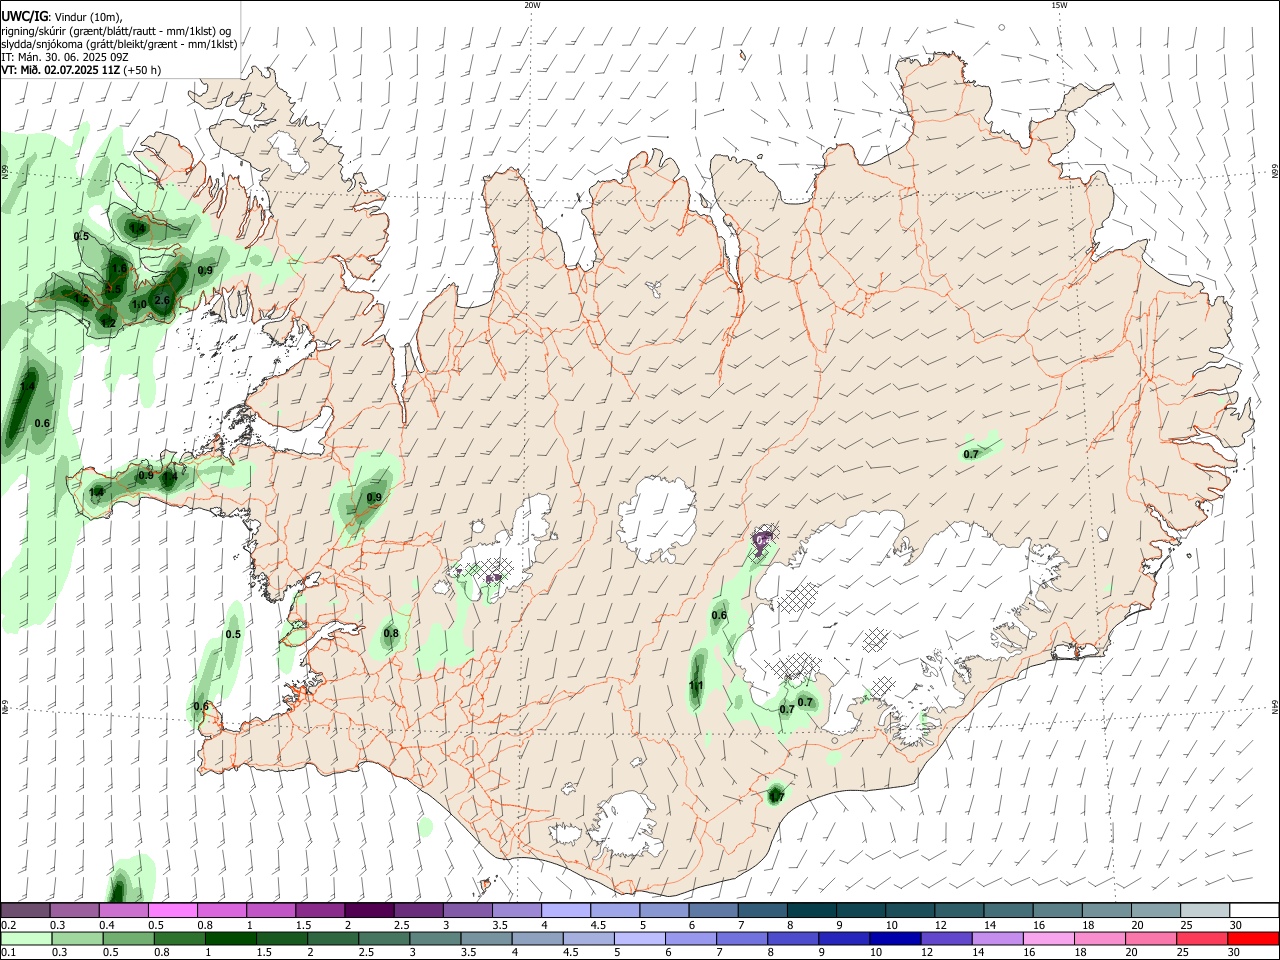Click the UWC/IG title text in the header

pyautogui.click(x=24, y=16)
